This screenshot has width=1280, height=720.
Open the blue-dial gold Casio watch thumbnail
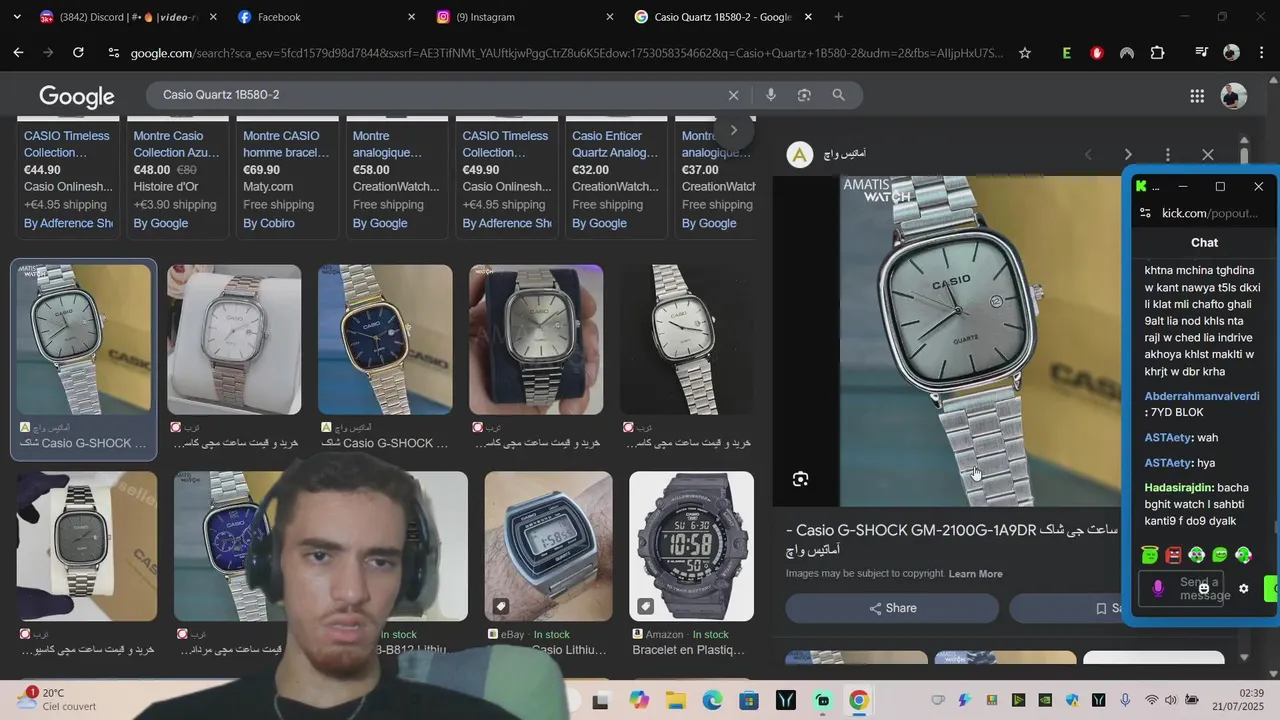(385, 340)
